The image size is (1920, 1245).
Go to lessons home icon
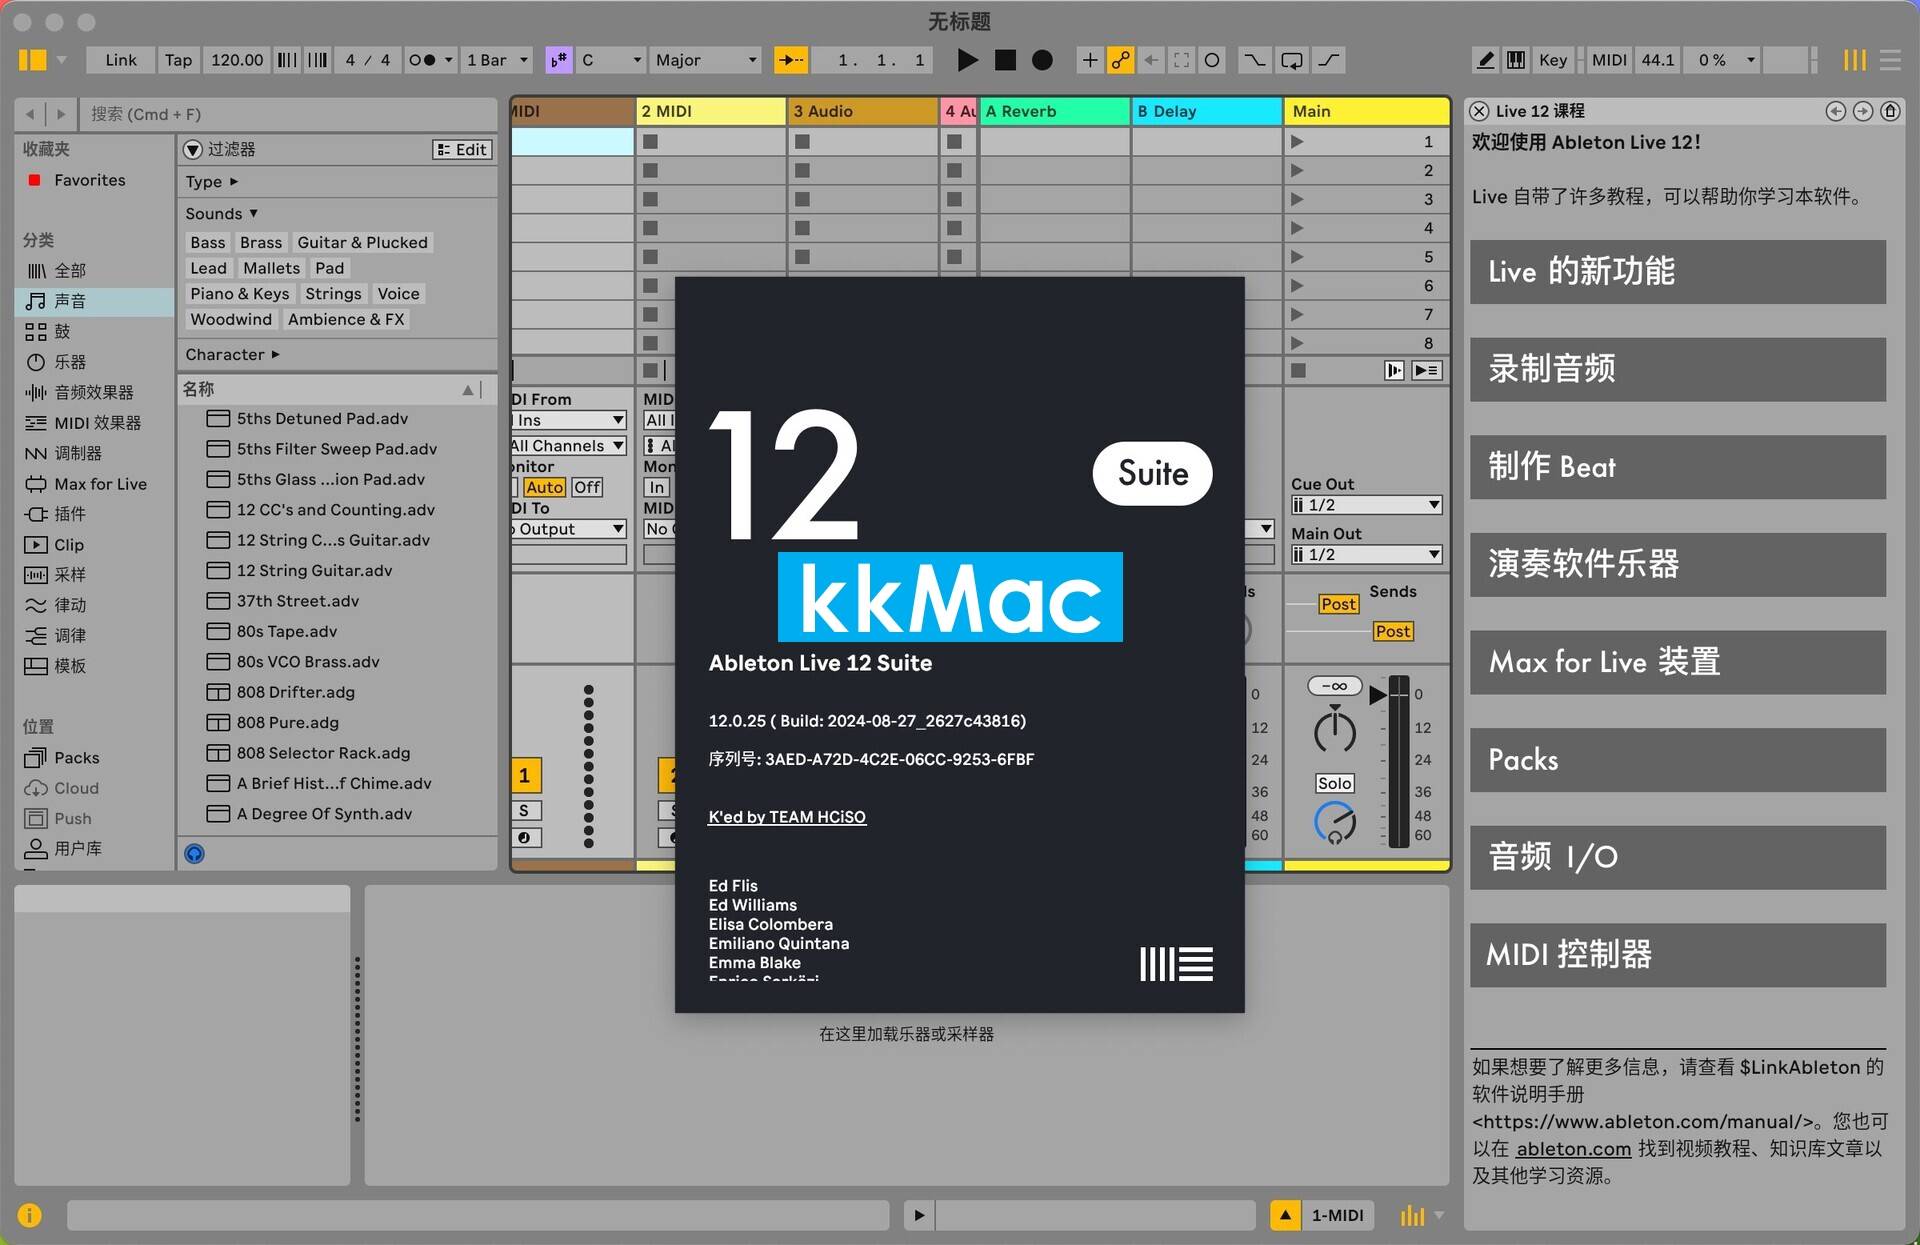pos(1889,111)
